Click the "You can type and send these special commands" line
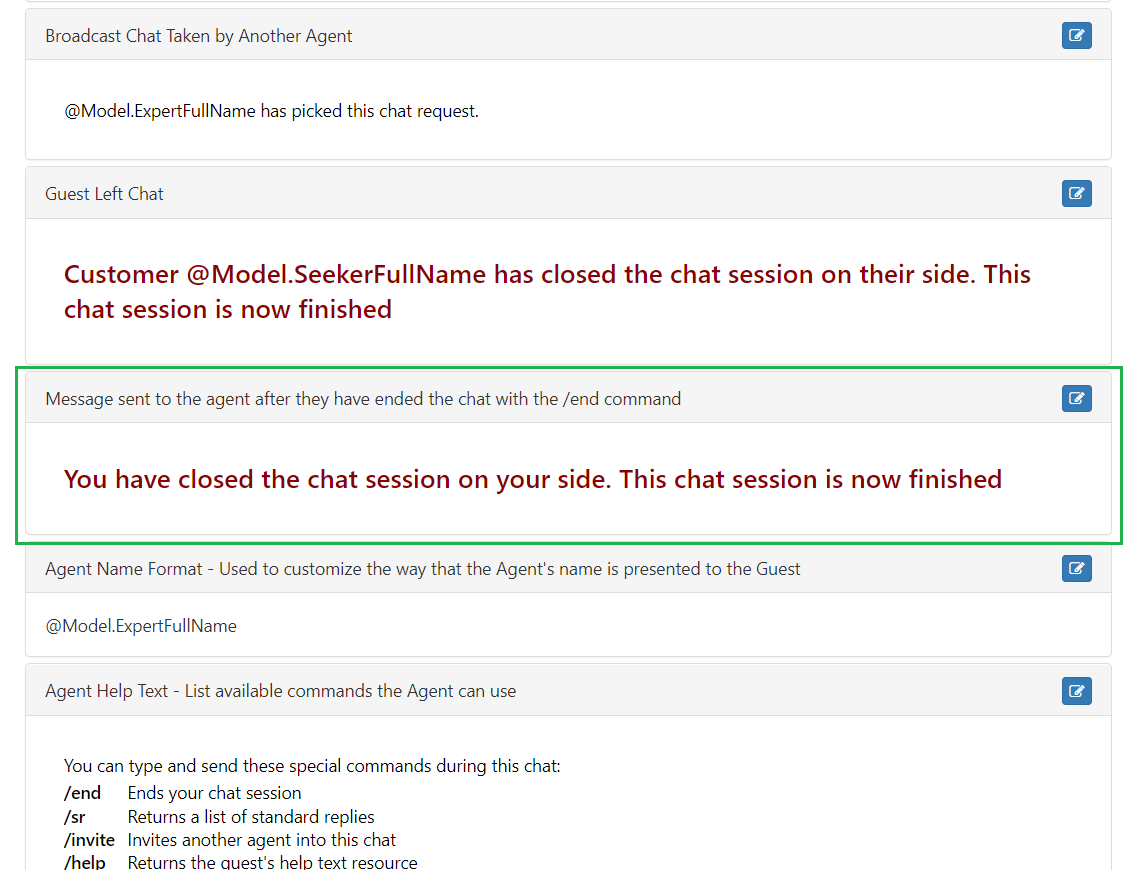 312,766
